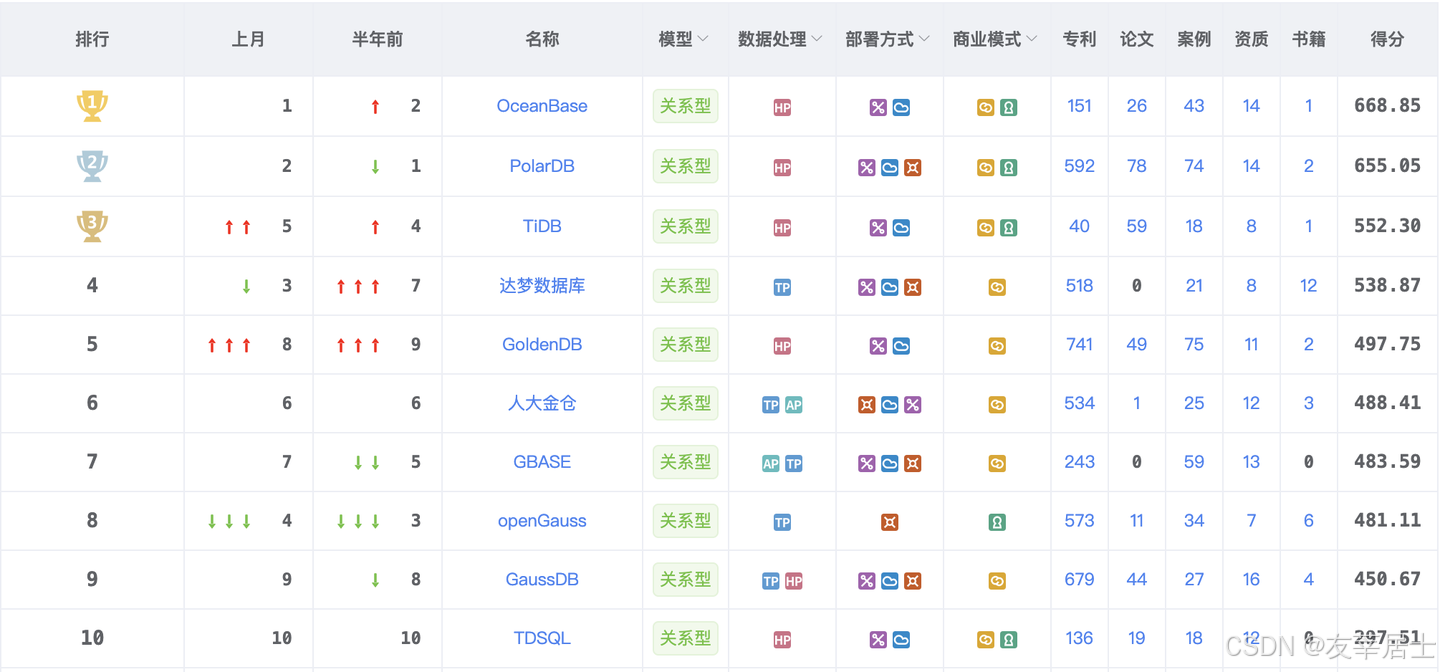Screen dimensions: 1440x672
Task: Open the 数据处理 column filter dropdown
Action: coord(817,40)
